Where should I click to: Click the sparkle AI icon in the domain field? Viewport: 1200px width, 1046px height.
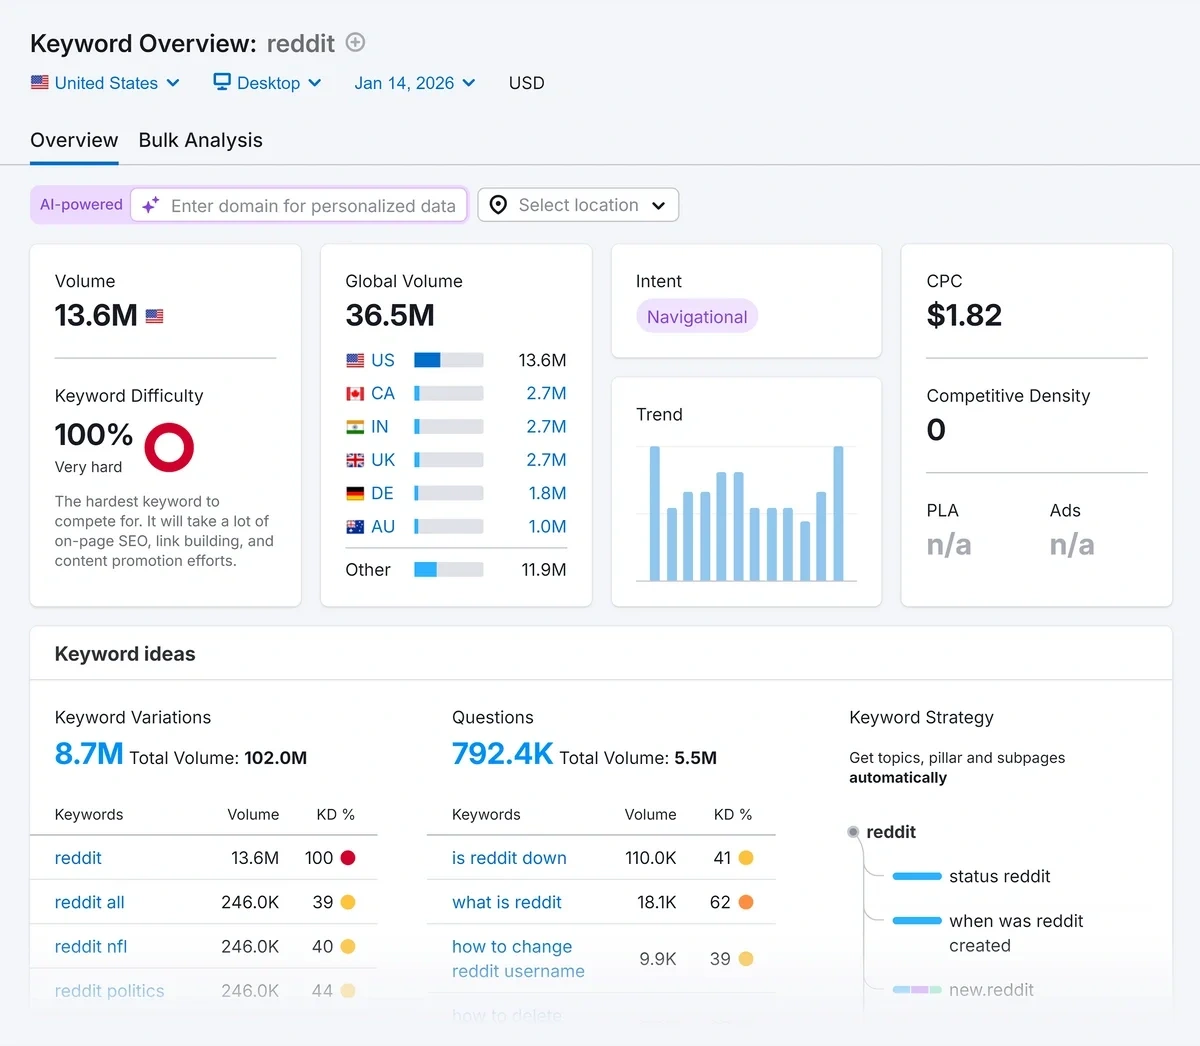pyautogui.click(x=149, y=205)
